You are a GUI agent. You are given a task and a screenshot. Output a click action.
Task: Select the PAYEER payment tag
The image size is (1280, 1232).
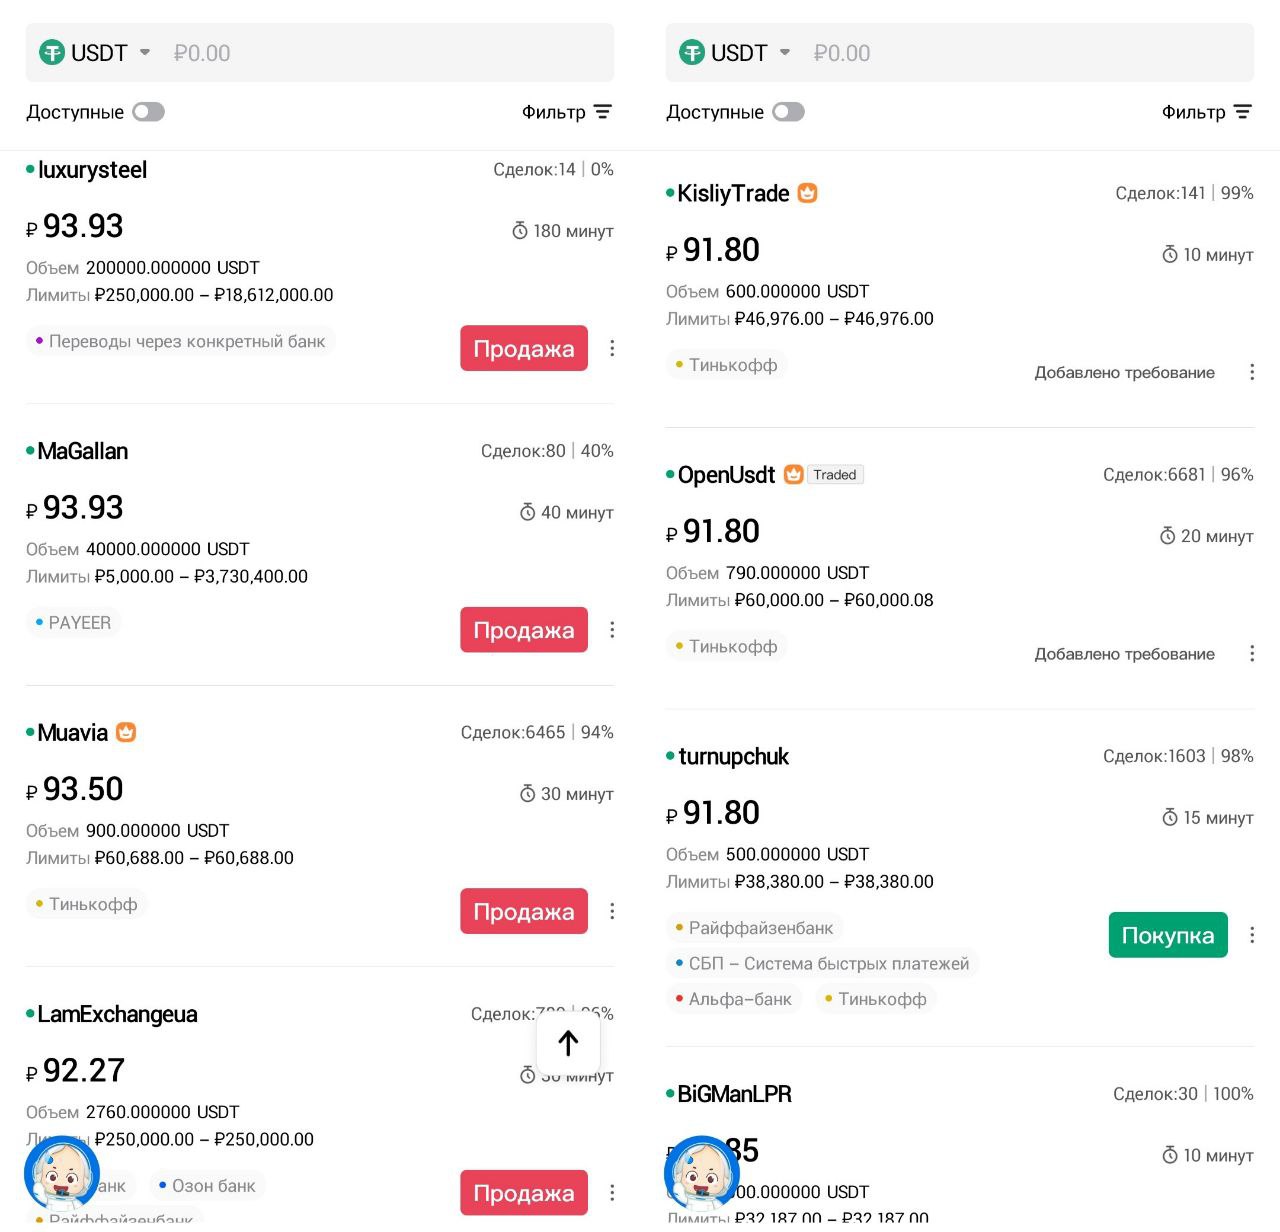click(73, 622)
